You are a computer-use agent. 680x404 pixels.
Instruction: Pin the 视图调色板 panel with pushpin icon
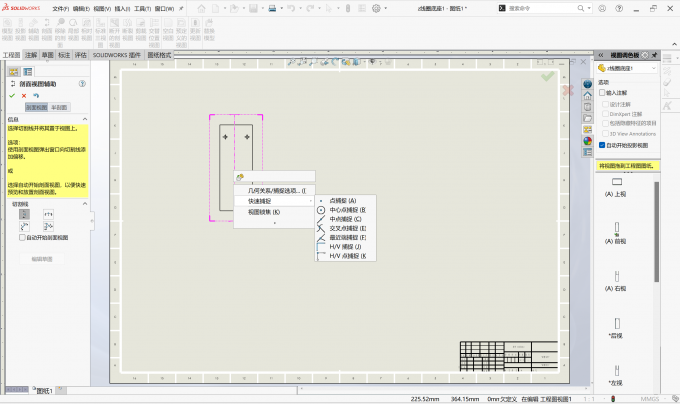654,55
